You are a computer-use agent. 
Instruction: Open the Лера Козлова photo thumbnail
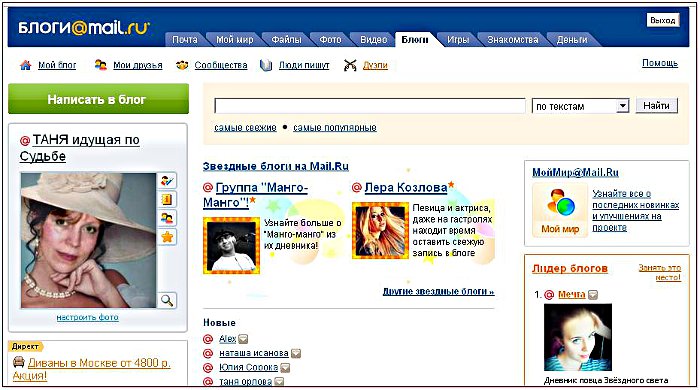tap(380, 230)
